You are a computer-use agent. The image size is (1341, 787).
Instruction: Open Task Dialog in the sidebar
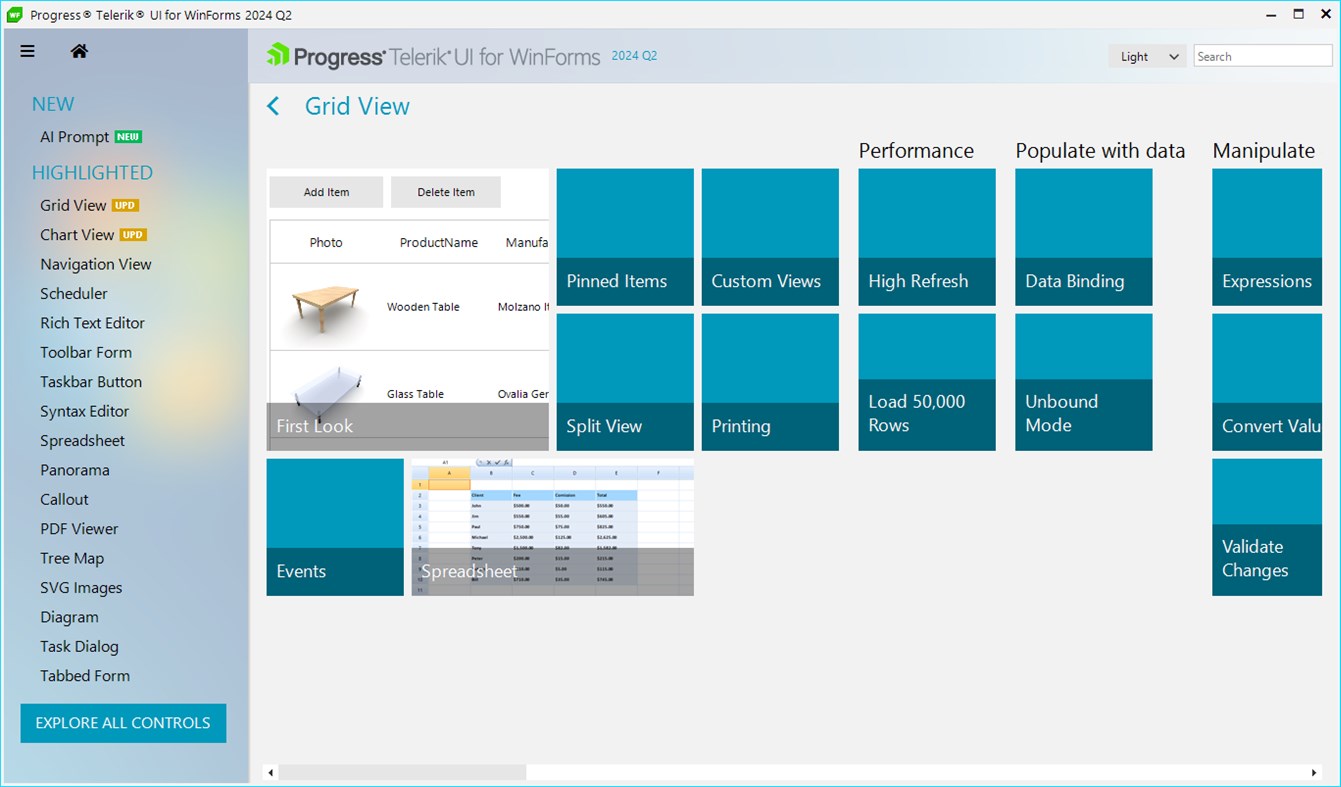coord(79,646)
